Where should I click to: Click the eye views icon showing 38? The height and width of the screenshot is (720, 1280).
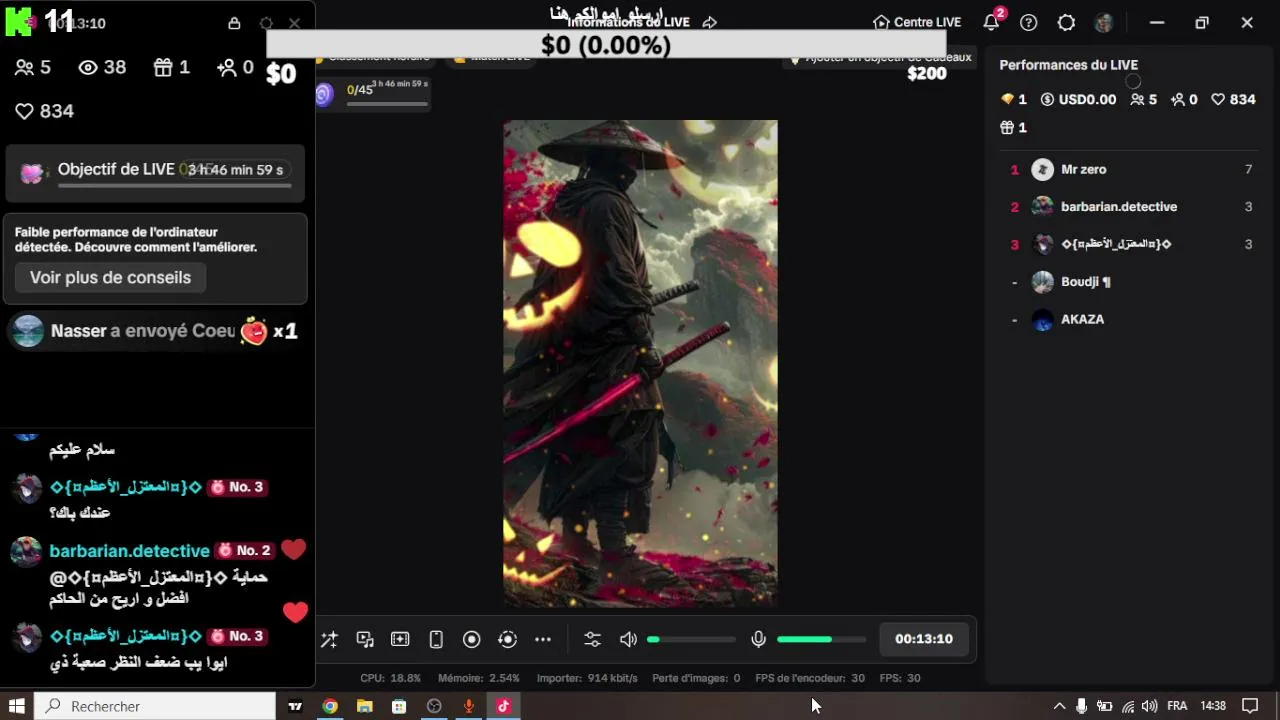point(88,67)
